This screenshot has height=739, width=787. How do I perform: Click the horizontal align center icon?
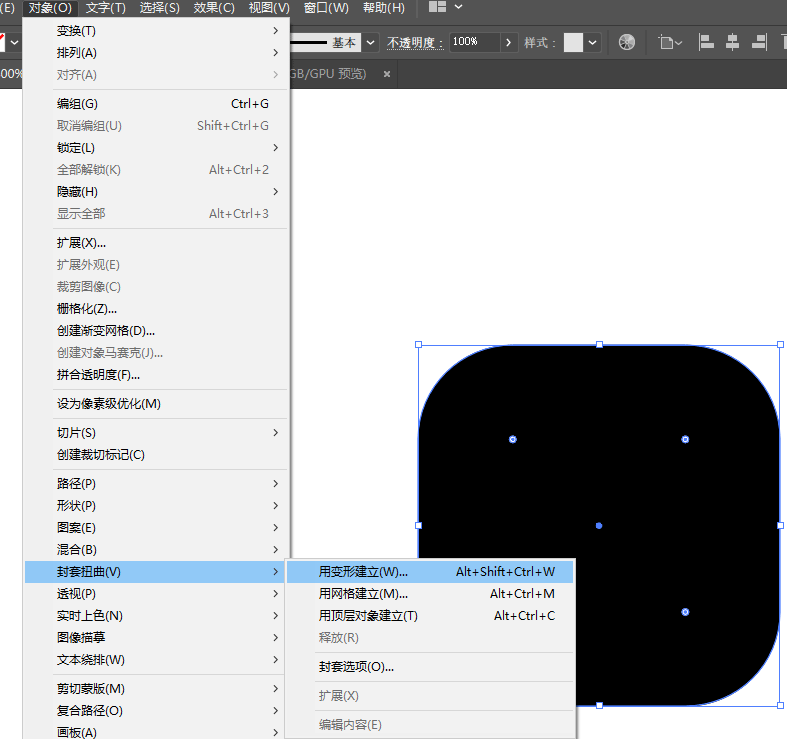pyautogui.click(x=732, y=42)
